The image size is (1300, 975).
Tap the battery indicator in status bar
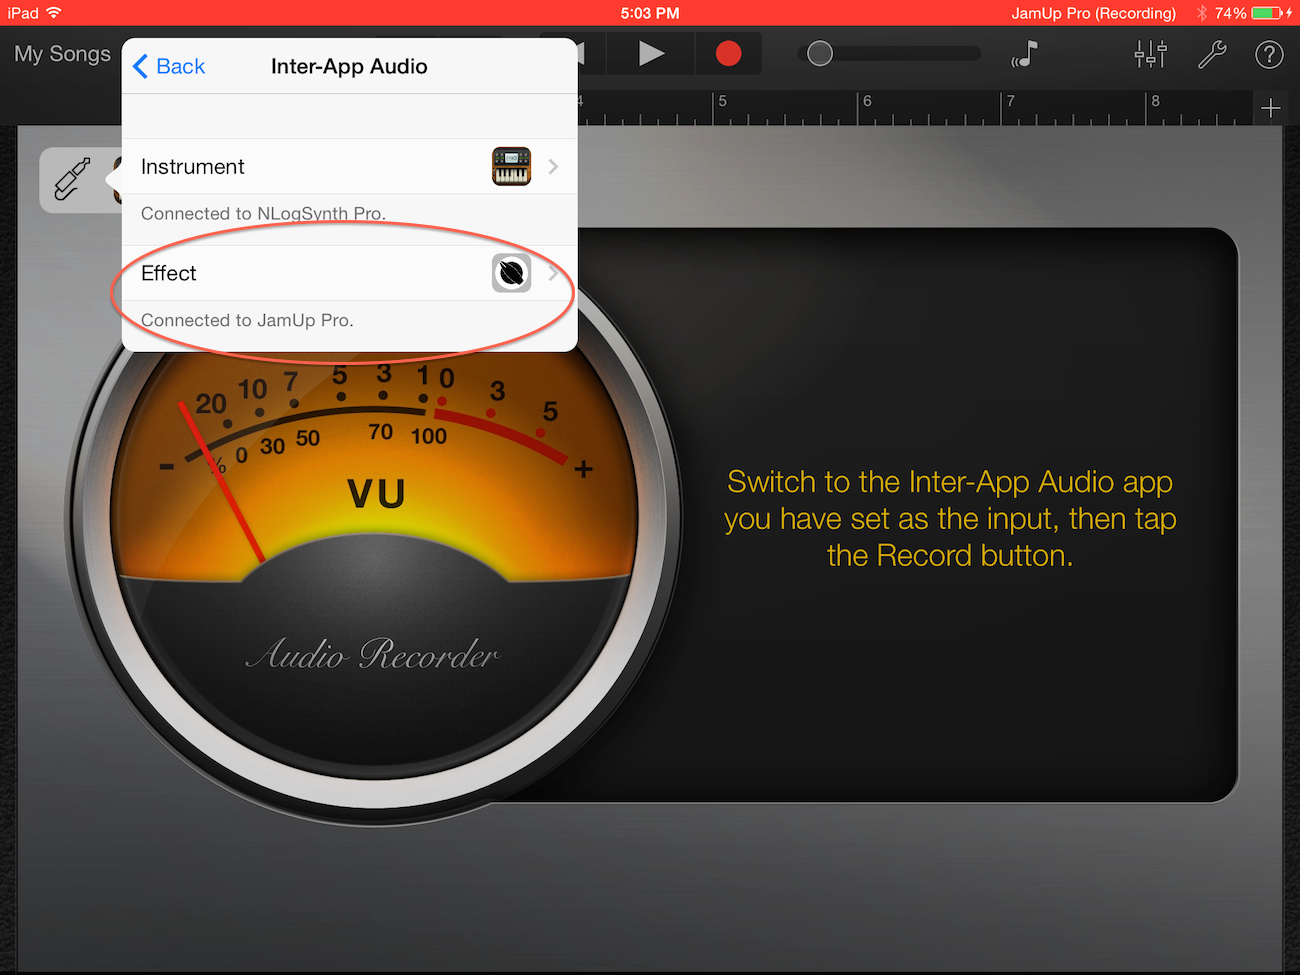(1266, 13)
